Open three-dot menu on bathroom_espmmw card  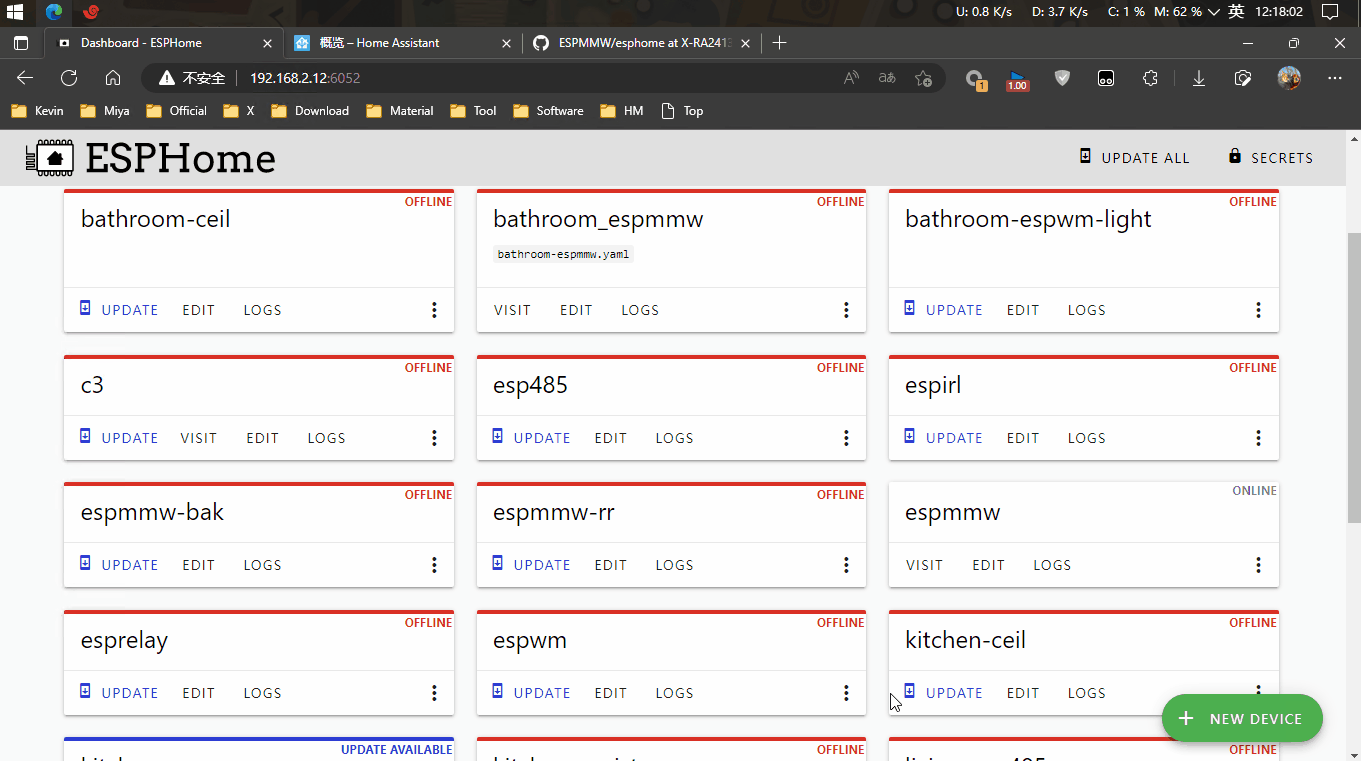pos(846,310)
